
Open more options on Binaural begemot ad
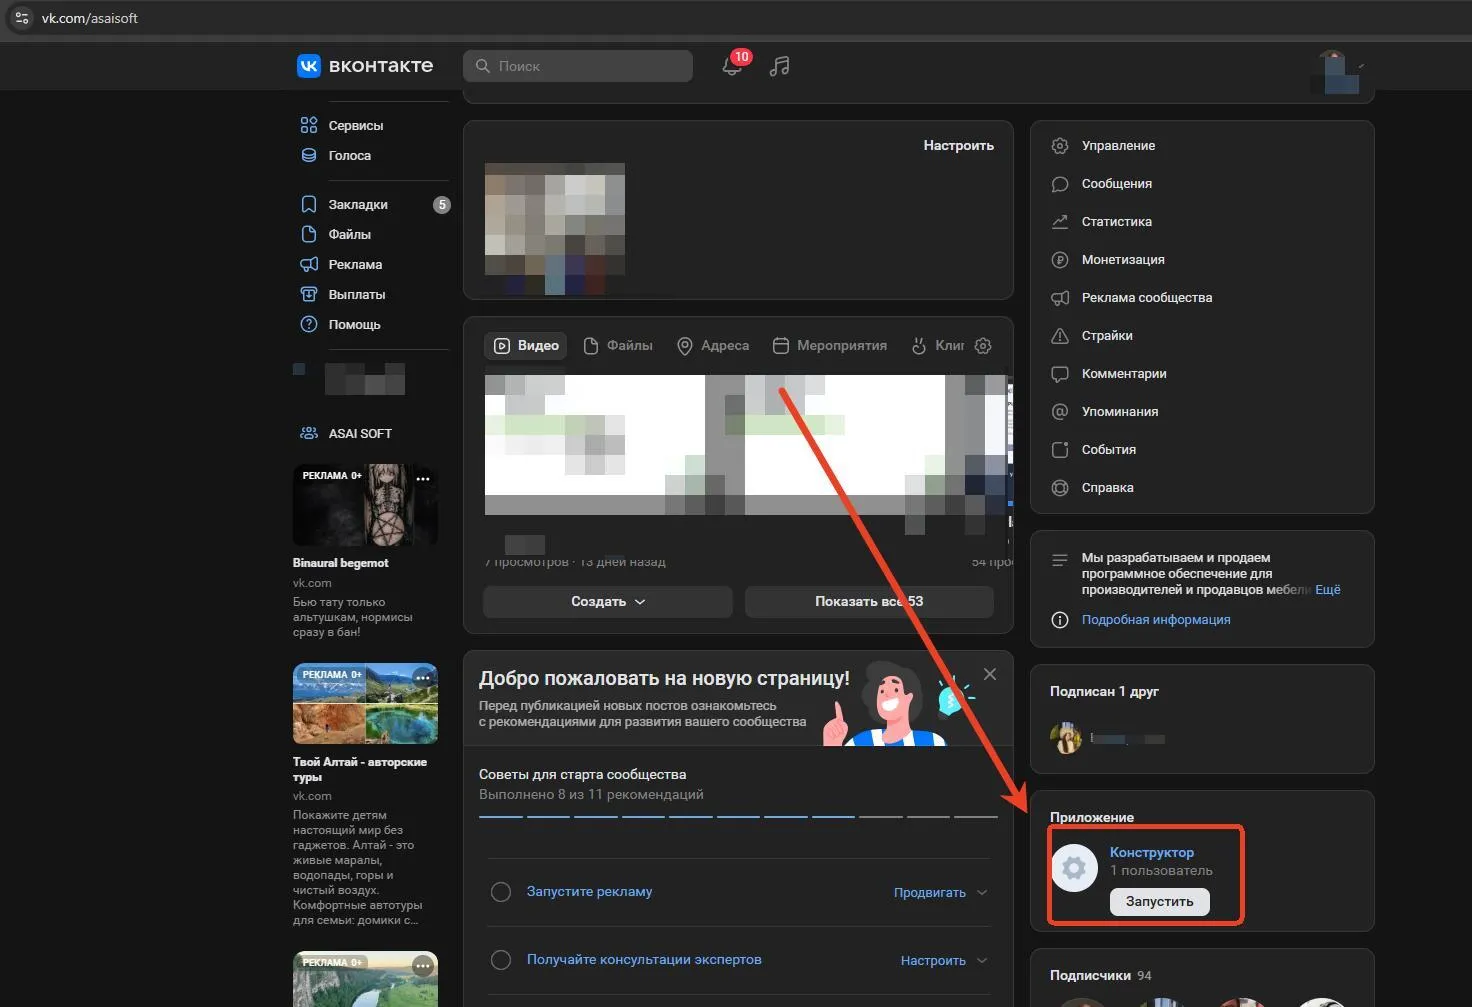423,479
